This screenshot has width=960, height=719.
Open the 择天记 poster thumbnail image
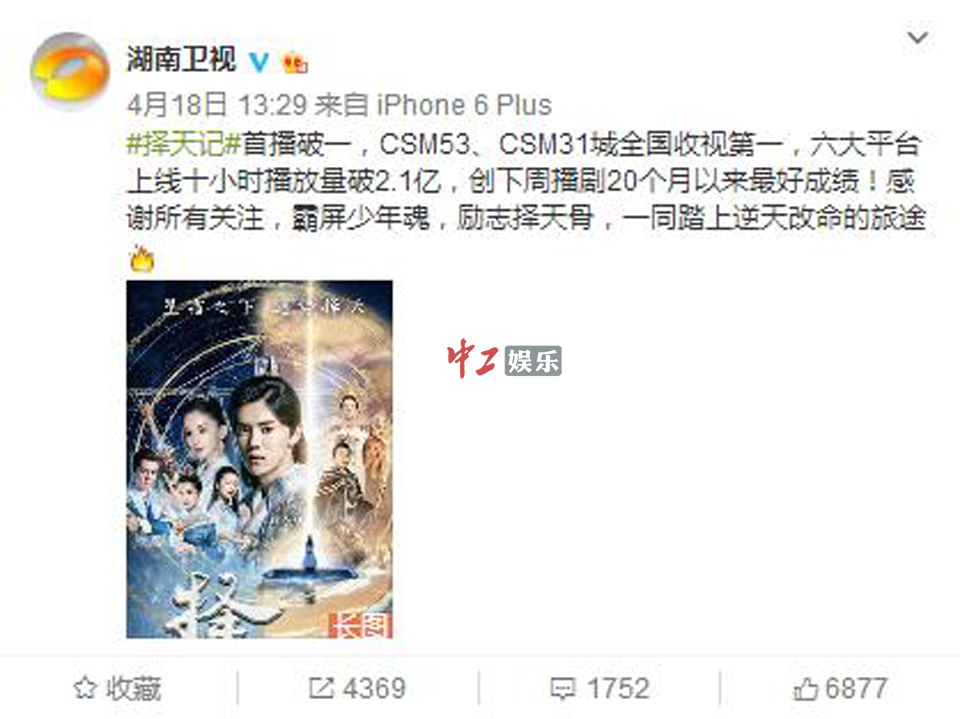click(260, 459)
